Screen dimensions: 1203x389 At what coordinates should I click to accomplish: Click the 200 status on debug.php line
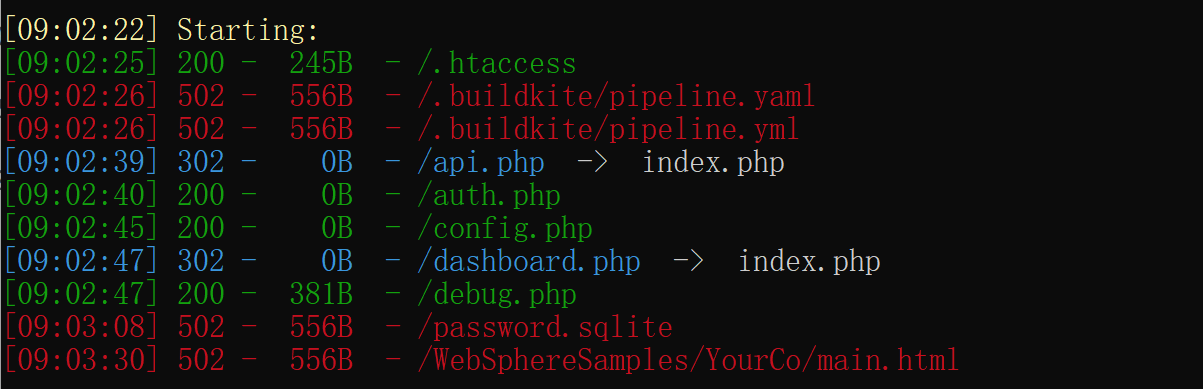201,295
